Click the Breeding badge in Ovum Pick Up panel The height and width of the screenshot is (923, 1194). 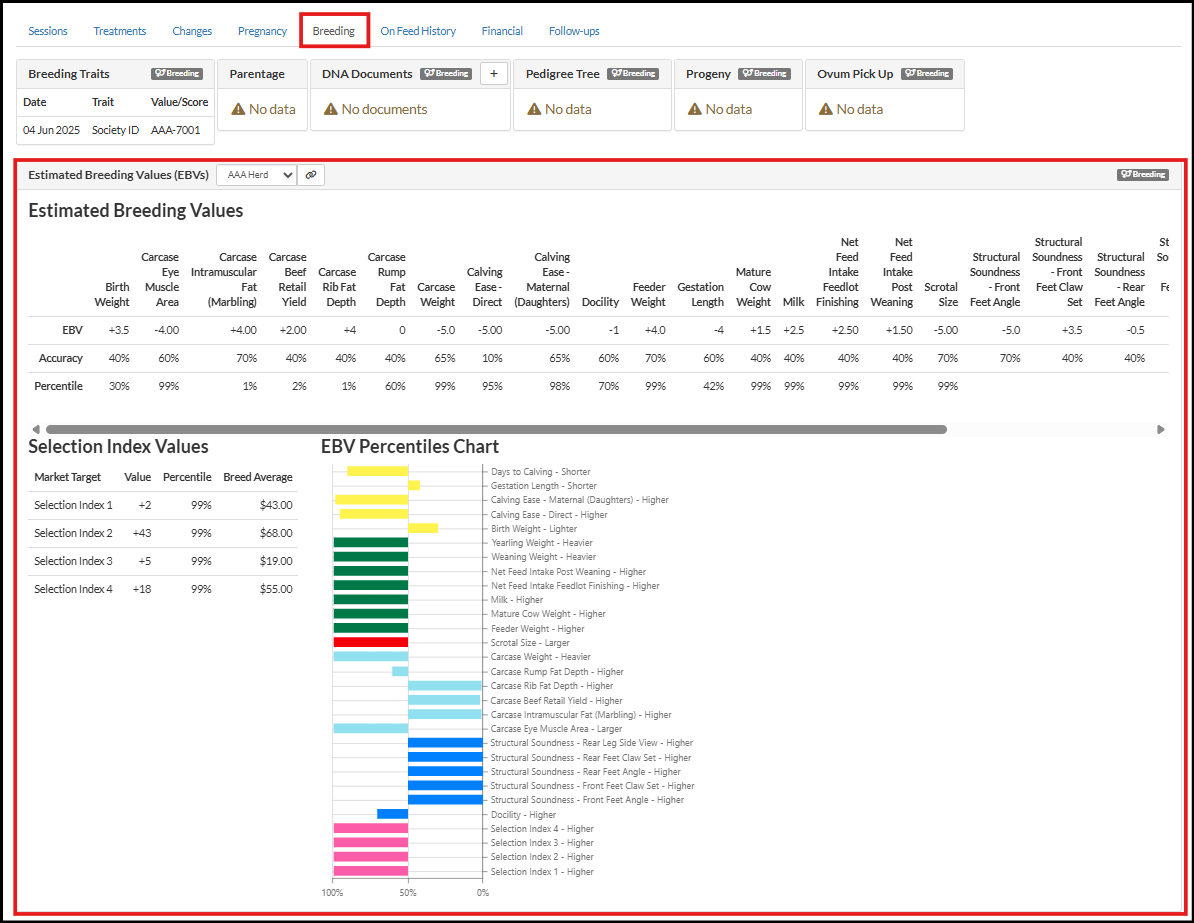pos(926,74)
